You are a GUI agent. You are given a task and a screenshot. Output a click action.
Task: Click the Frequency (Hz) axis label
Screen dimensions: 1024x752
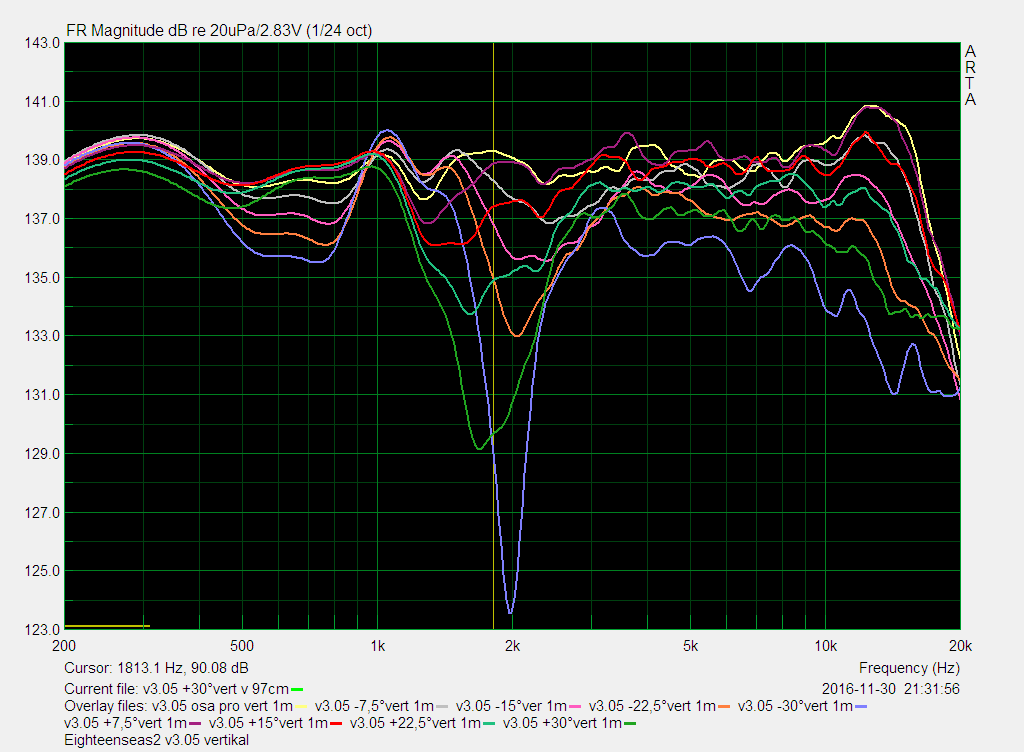pyautogui.click(x=909, y=668)
